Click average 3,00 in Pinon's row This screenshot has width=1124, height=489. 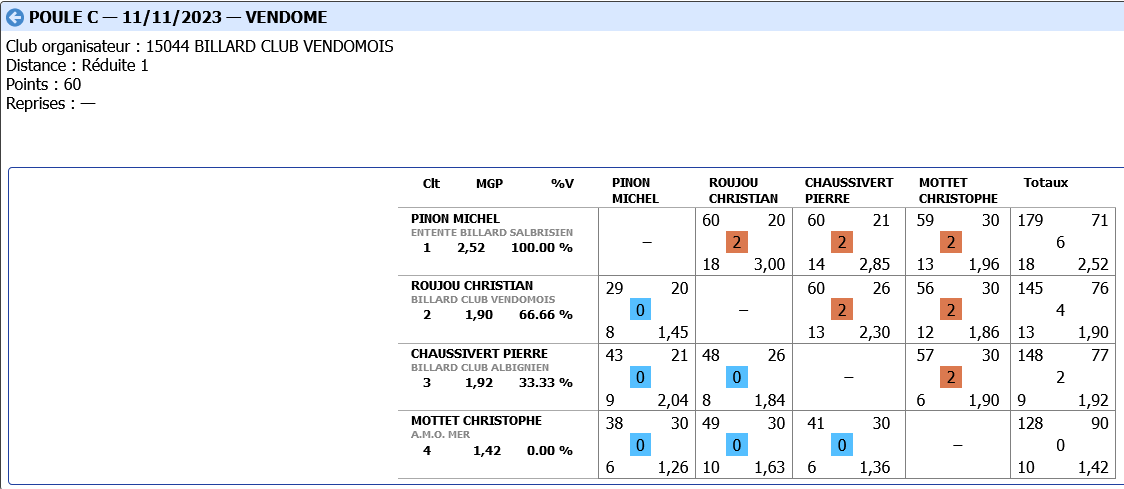770,265
